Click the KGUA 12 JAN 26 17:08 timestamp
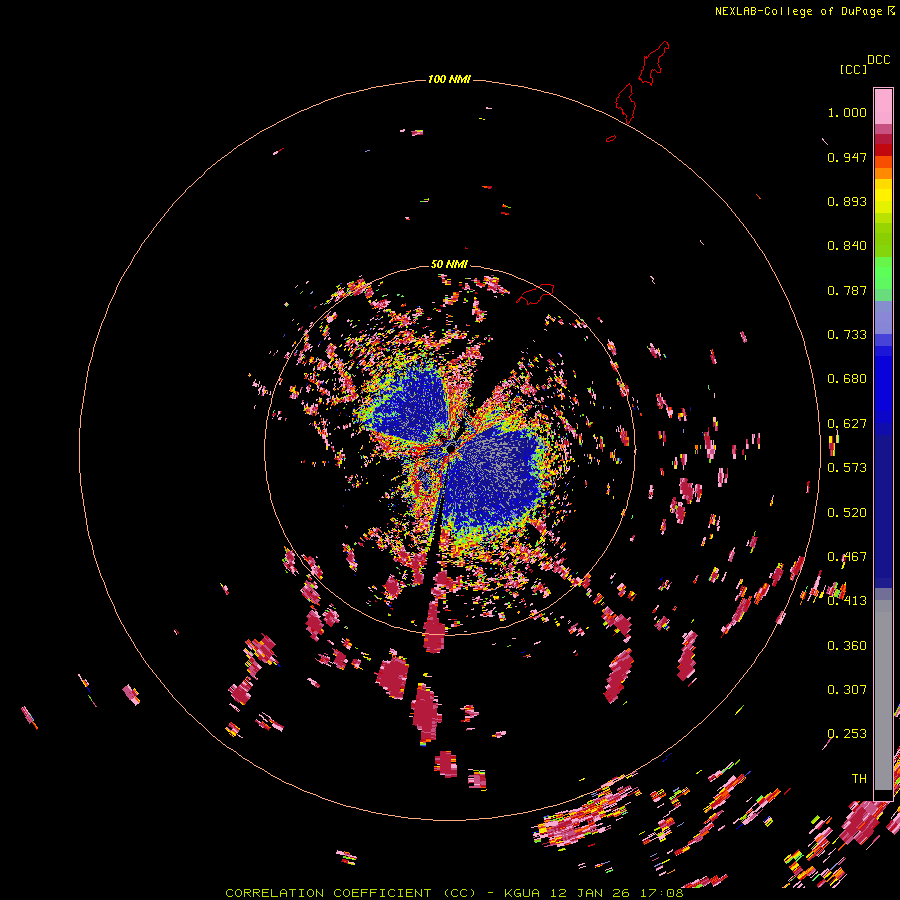 tap(593, 893)
